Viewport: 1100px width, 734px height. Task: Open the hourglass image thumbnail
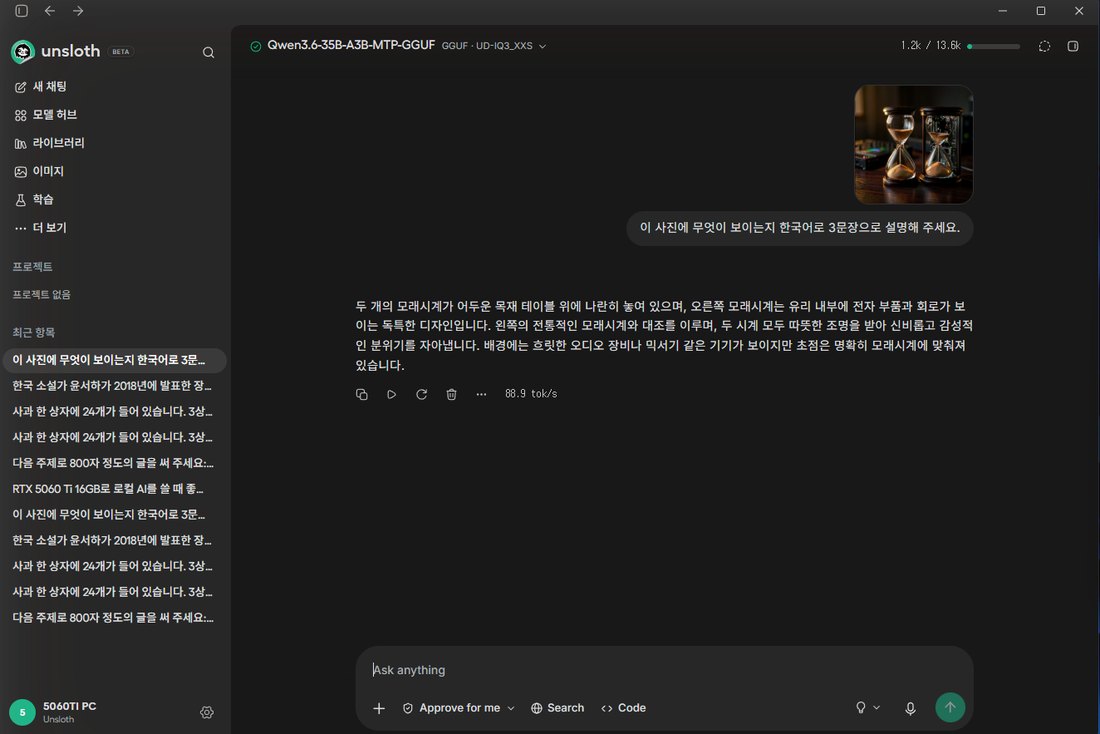pos(913,145)
